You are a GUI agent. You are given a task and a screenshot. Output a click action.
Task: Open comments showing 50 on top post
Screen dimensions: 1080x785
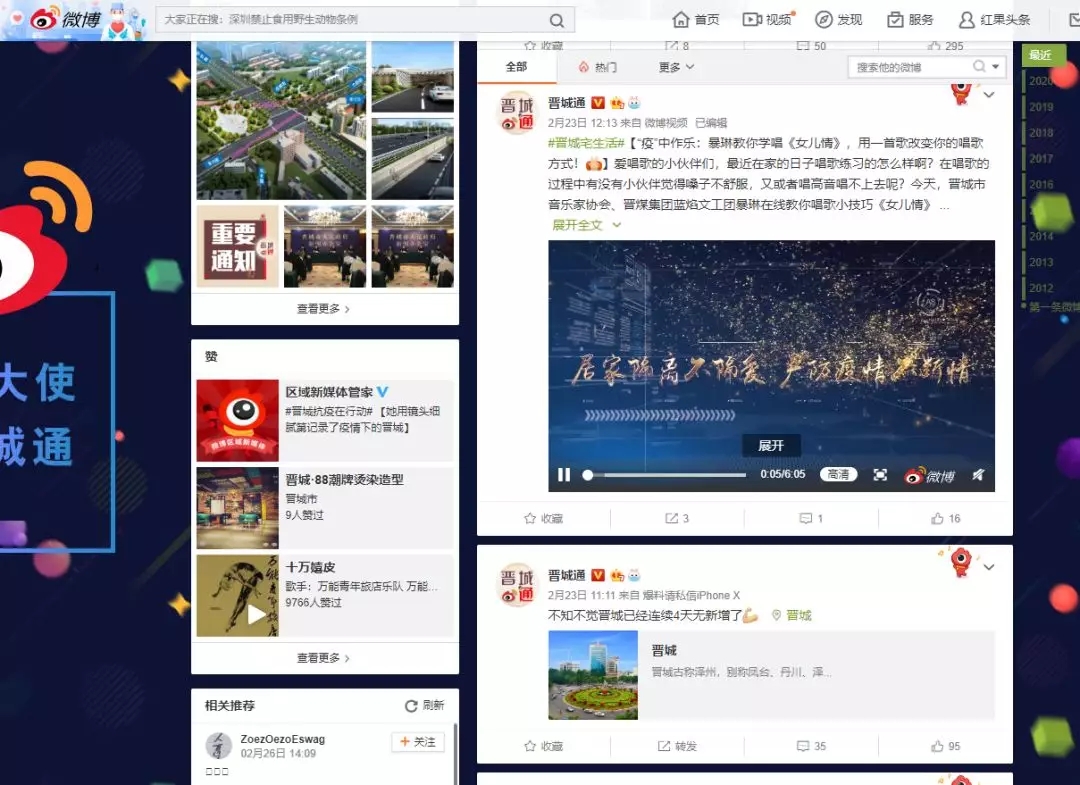(x=811, y=45)
